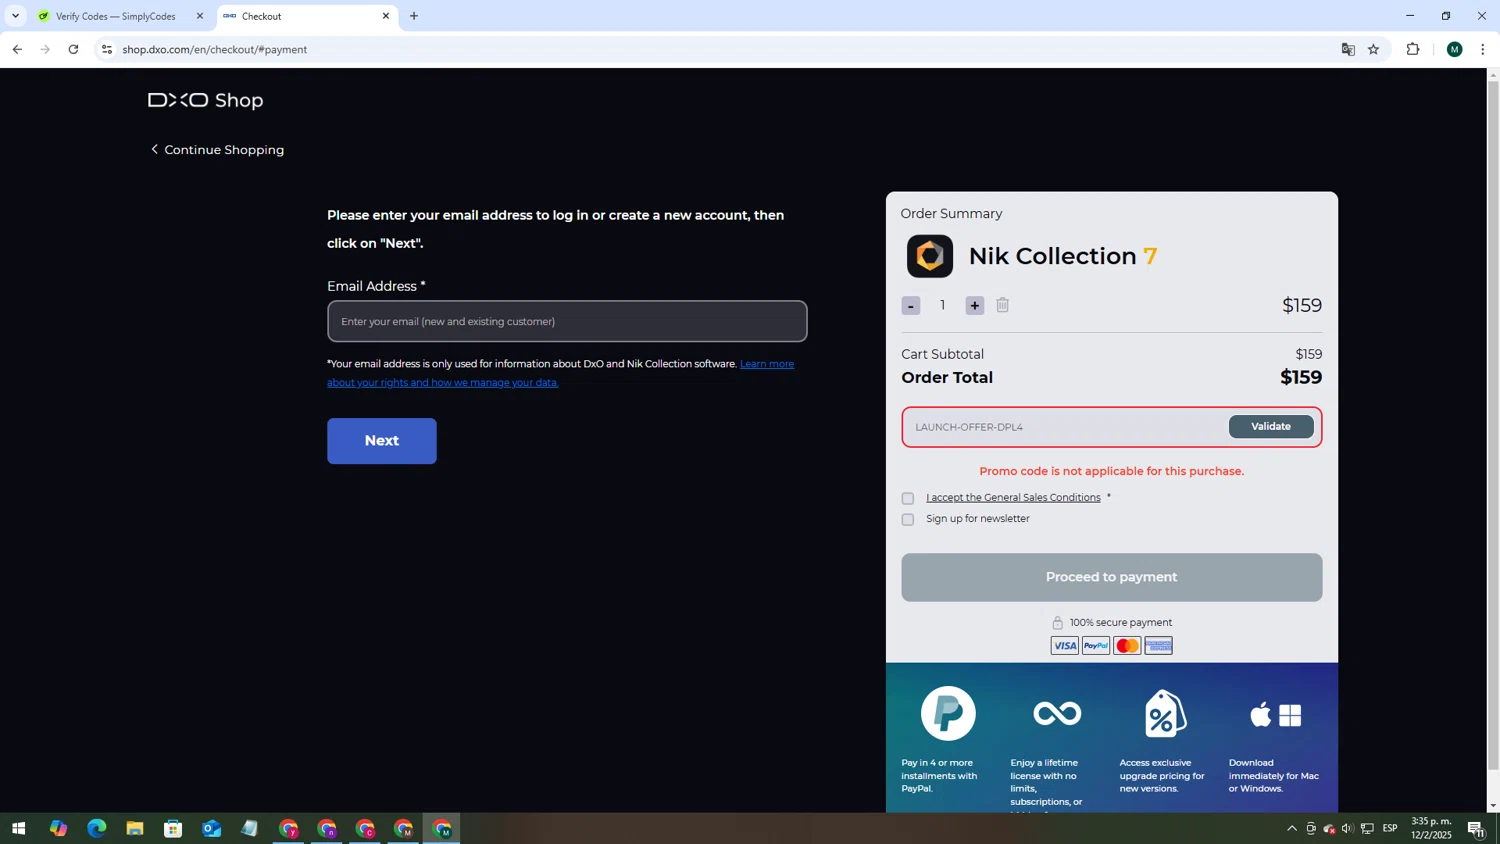The height and width of the screenshot is (844, 1500).
Task: Click the DxO Shop logo
Action: coord(206,100)
